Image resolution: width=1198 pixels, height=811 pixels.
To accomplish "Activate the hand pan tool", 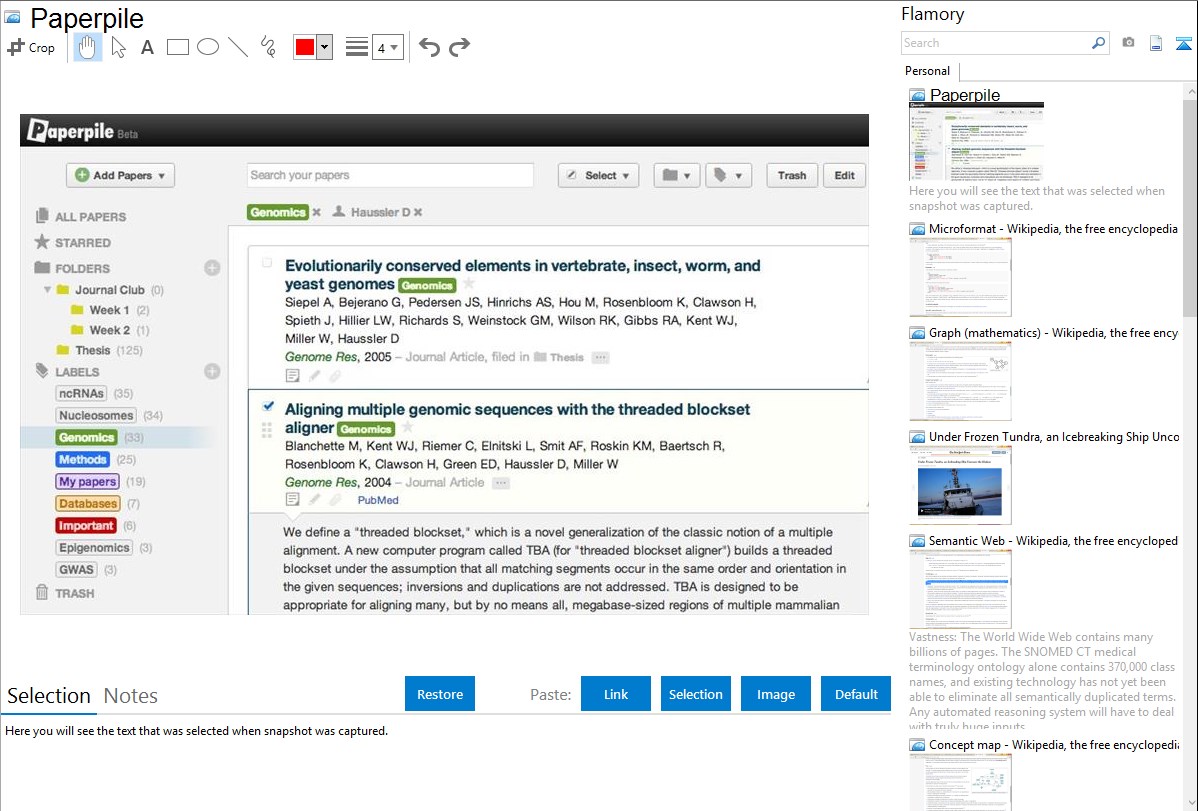I will (88, 47).
